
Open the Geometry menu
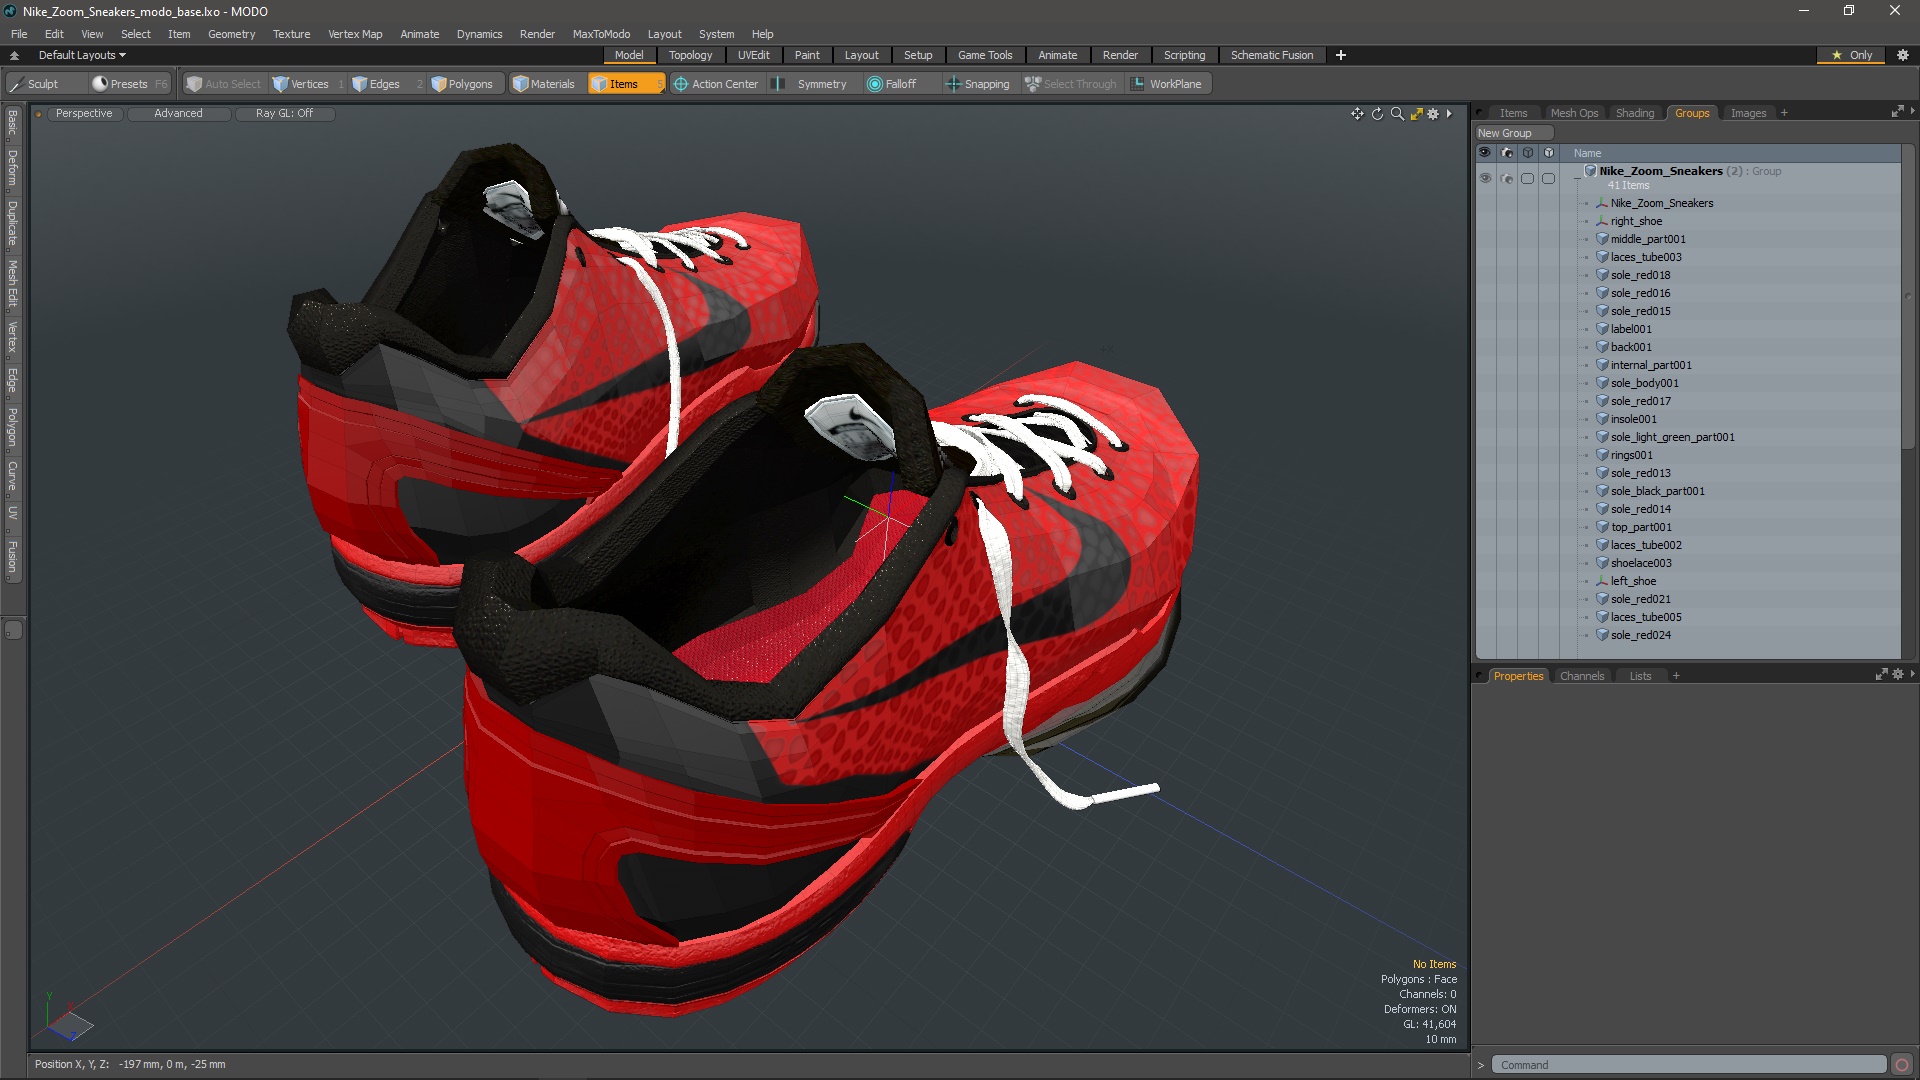[231, 34]
